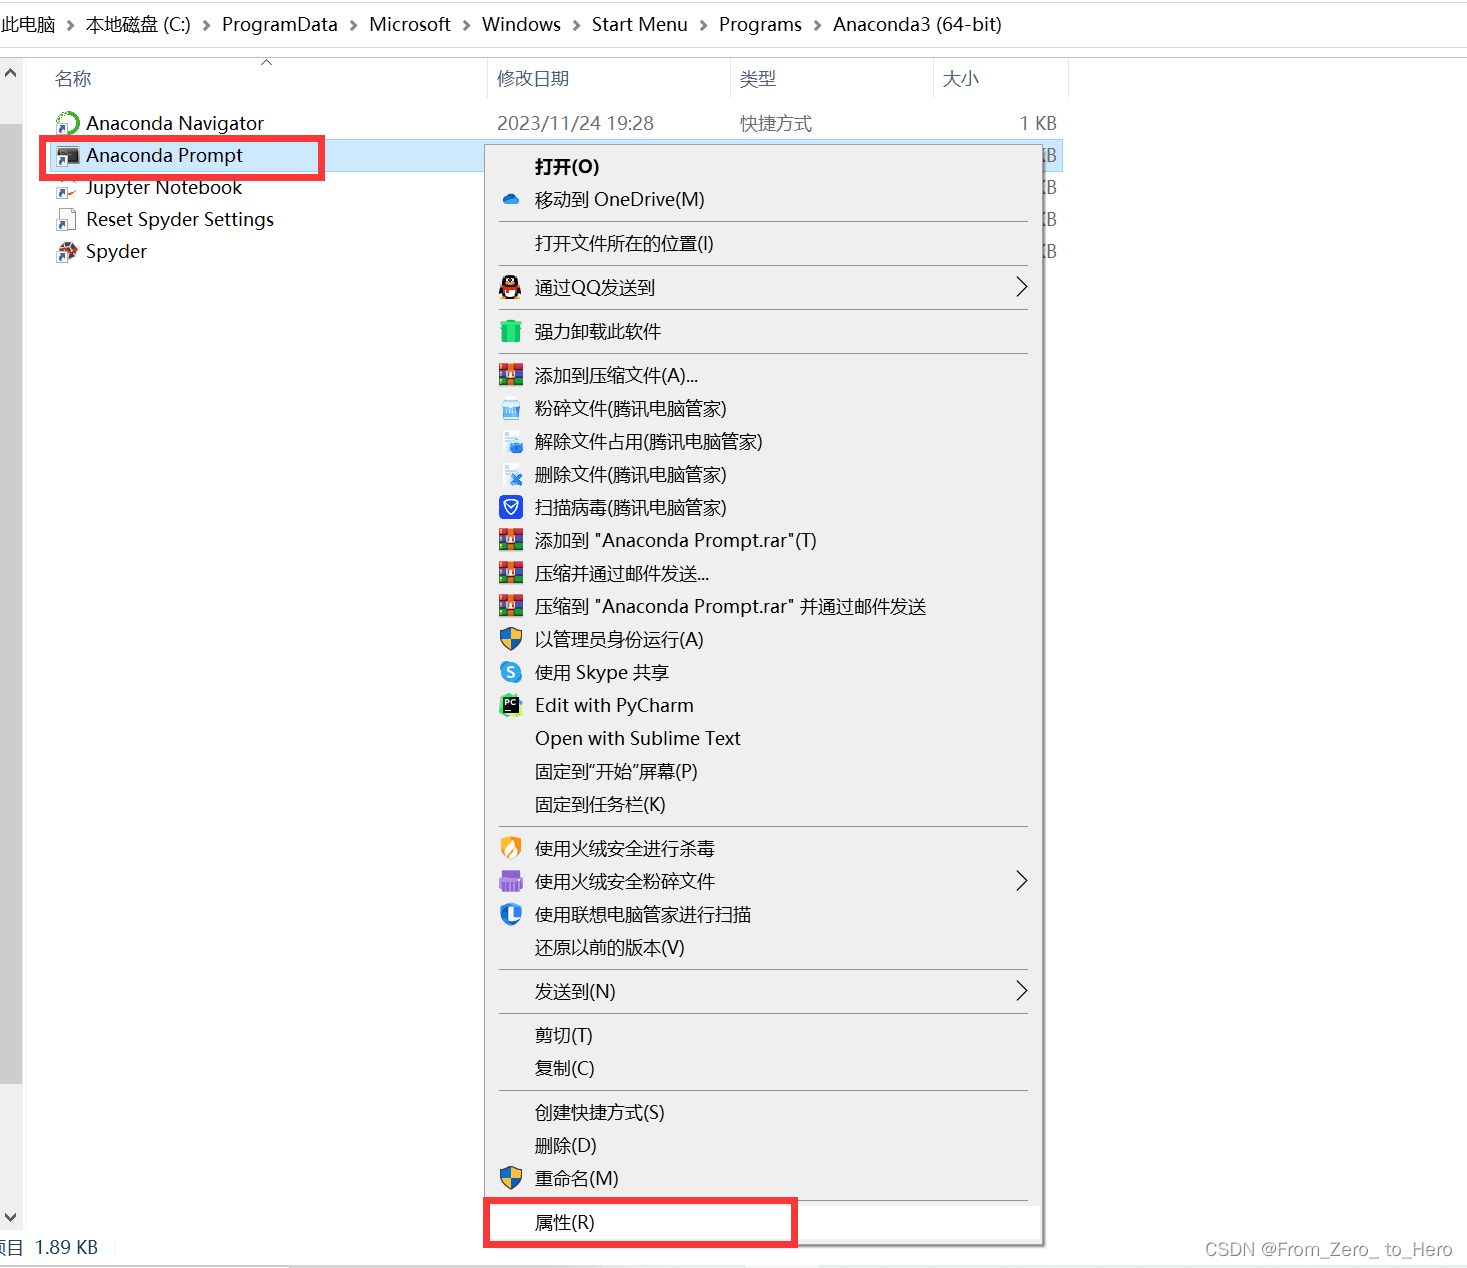The height and width of the screenshot is (1268, 1467).
Task: Click the Skype icon beside 使用 Skype 共享
Action: tap(511, 672)
